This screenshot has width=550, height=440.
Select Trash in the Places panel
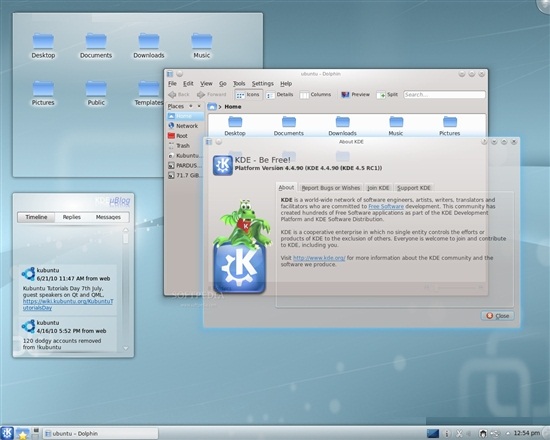point(185,146)
